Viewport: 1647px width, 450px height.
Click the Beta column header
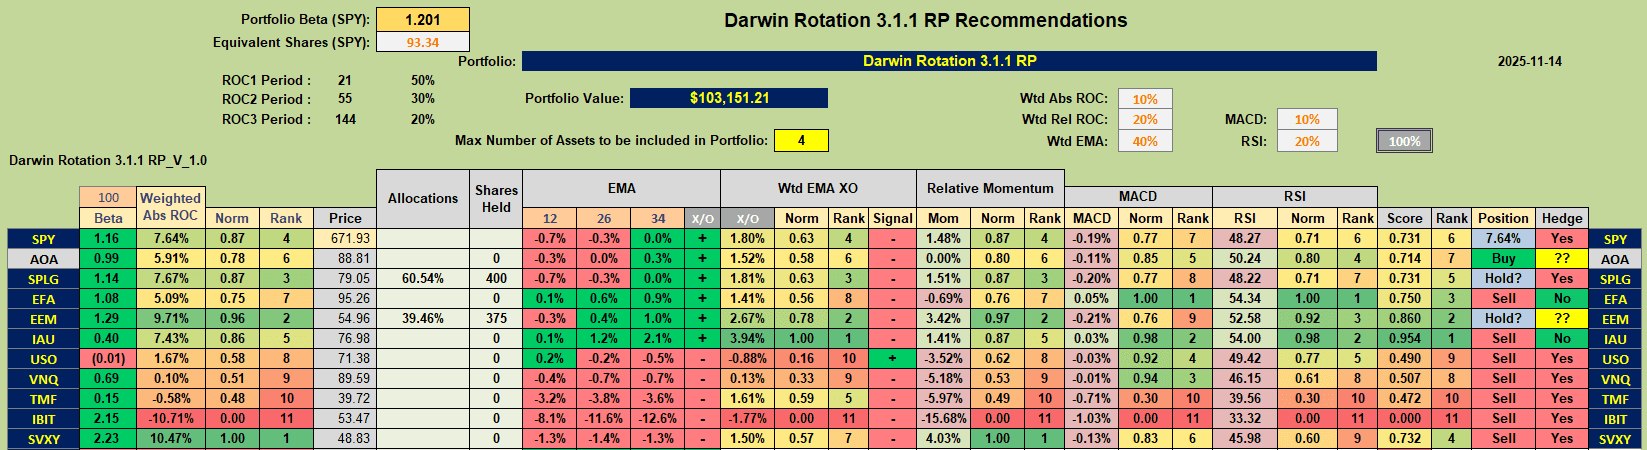click(x=108, y=218)
